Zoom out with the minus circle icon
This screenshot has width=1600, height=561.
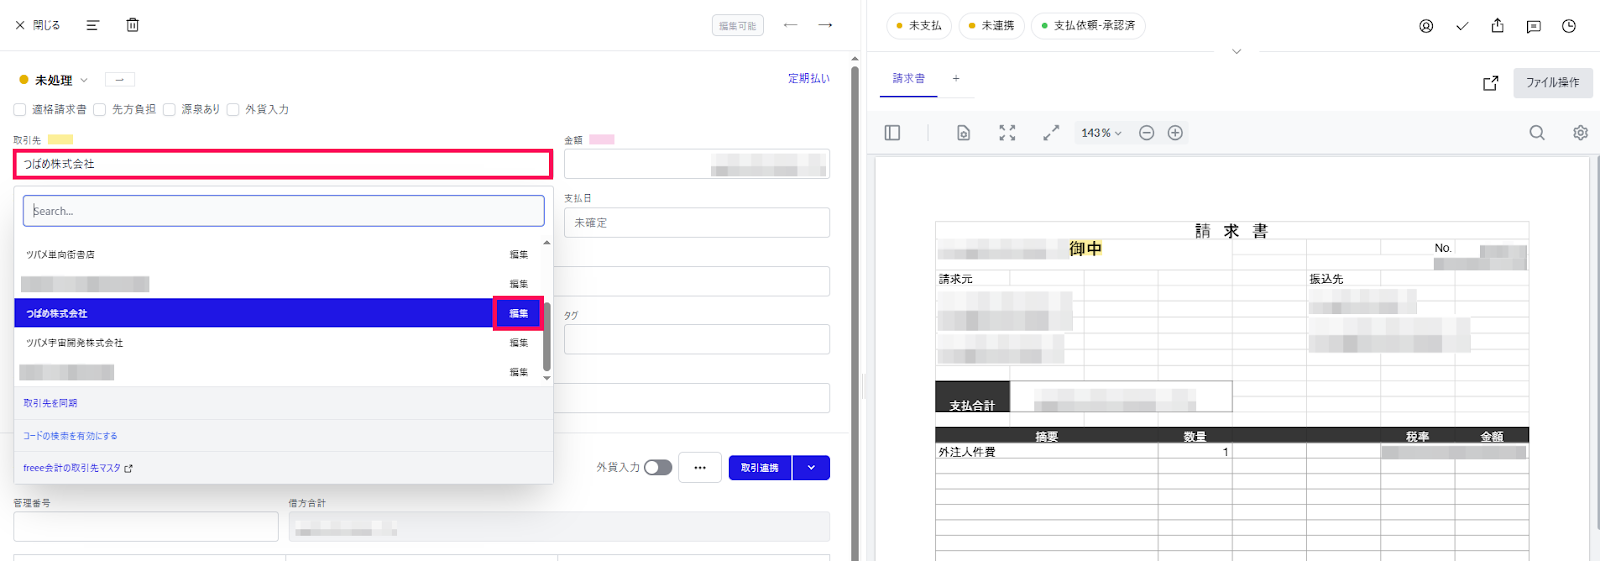(1147, 133)
